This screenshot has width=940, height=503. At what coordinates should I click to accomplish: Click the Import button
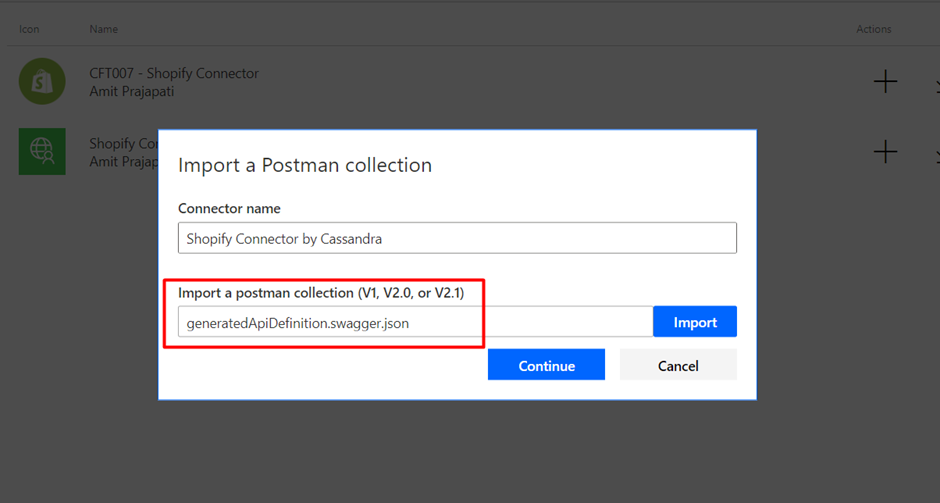[695, 322]
